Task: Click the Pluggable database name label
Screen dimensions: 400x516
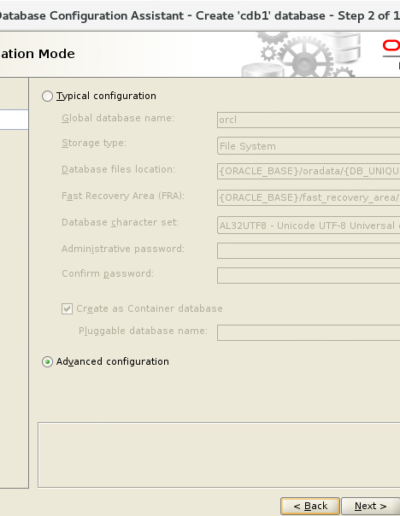Action: (143, 331)
